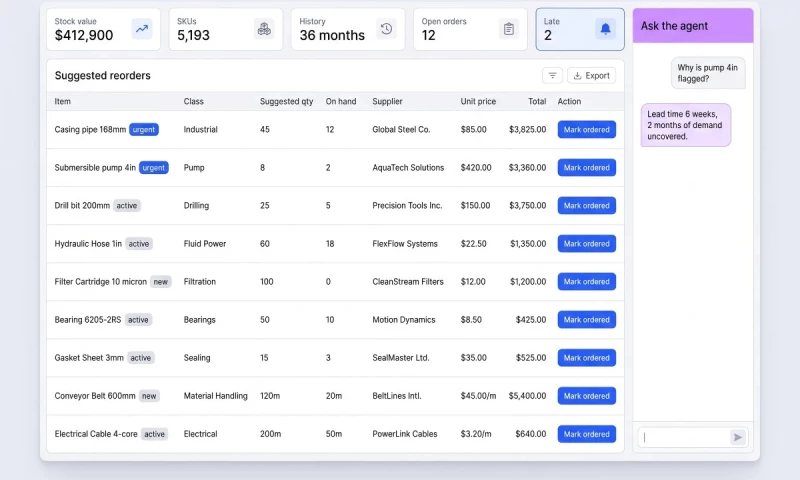Mark Bearing 6205-2RS as ordered
This screenshot has height=480, width=800.
click(586, 320)
